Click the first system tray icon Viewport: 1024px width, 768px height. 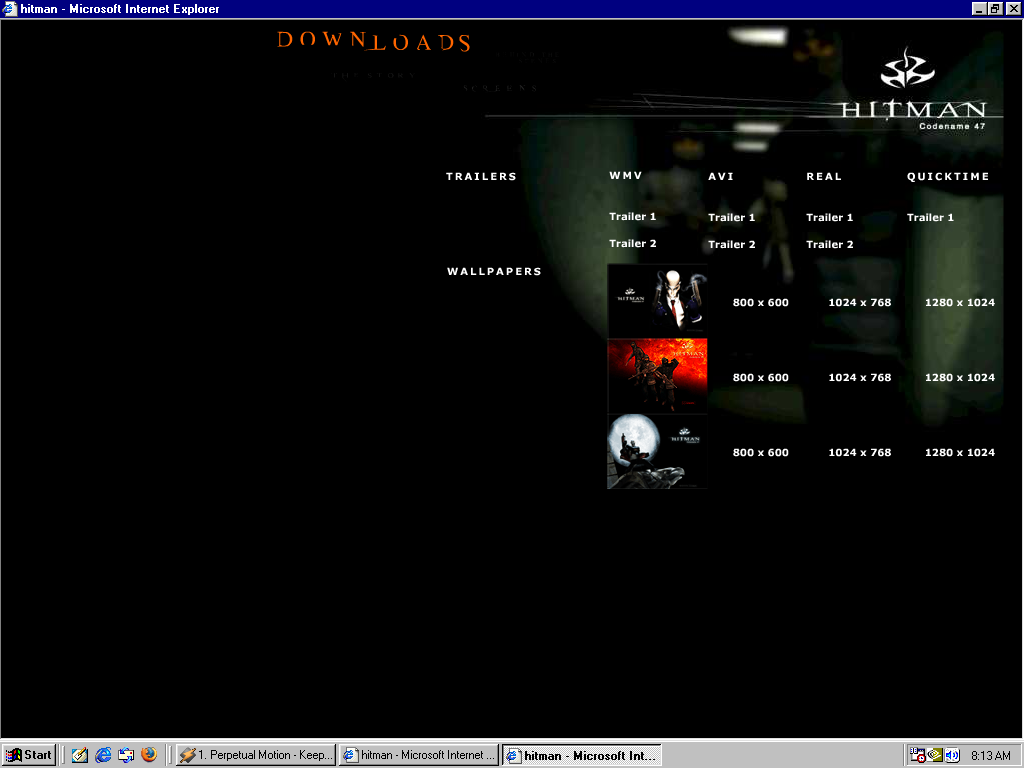pos(918,755)
